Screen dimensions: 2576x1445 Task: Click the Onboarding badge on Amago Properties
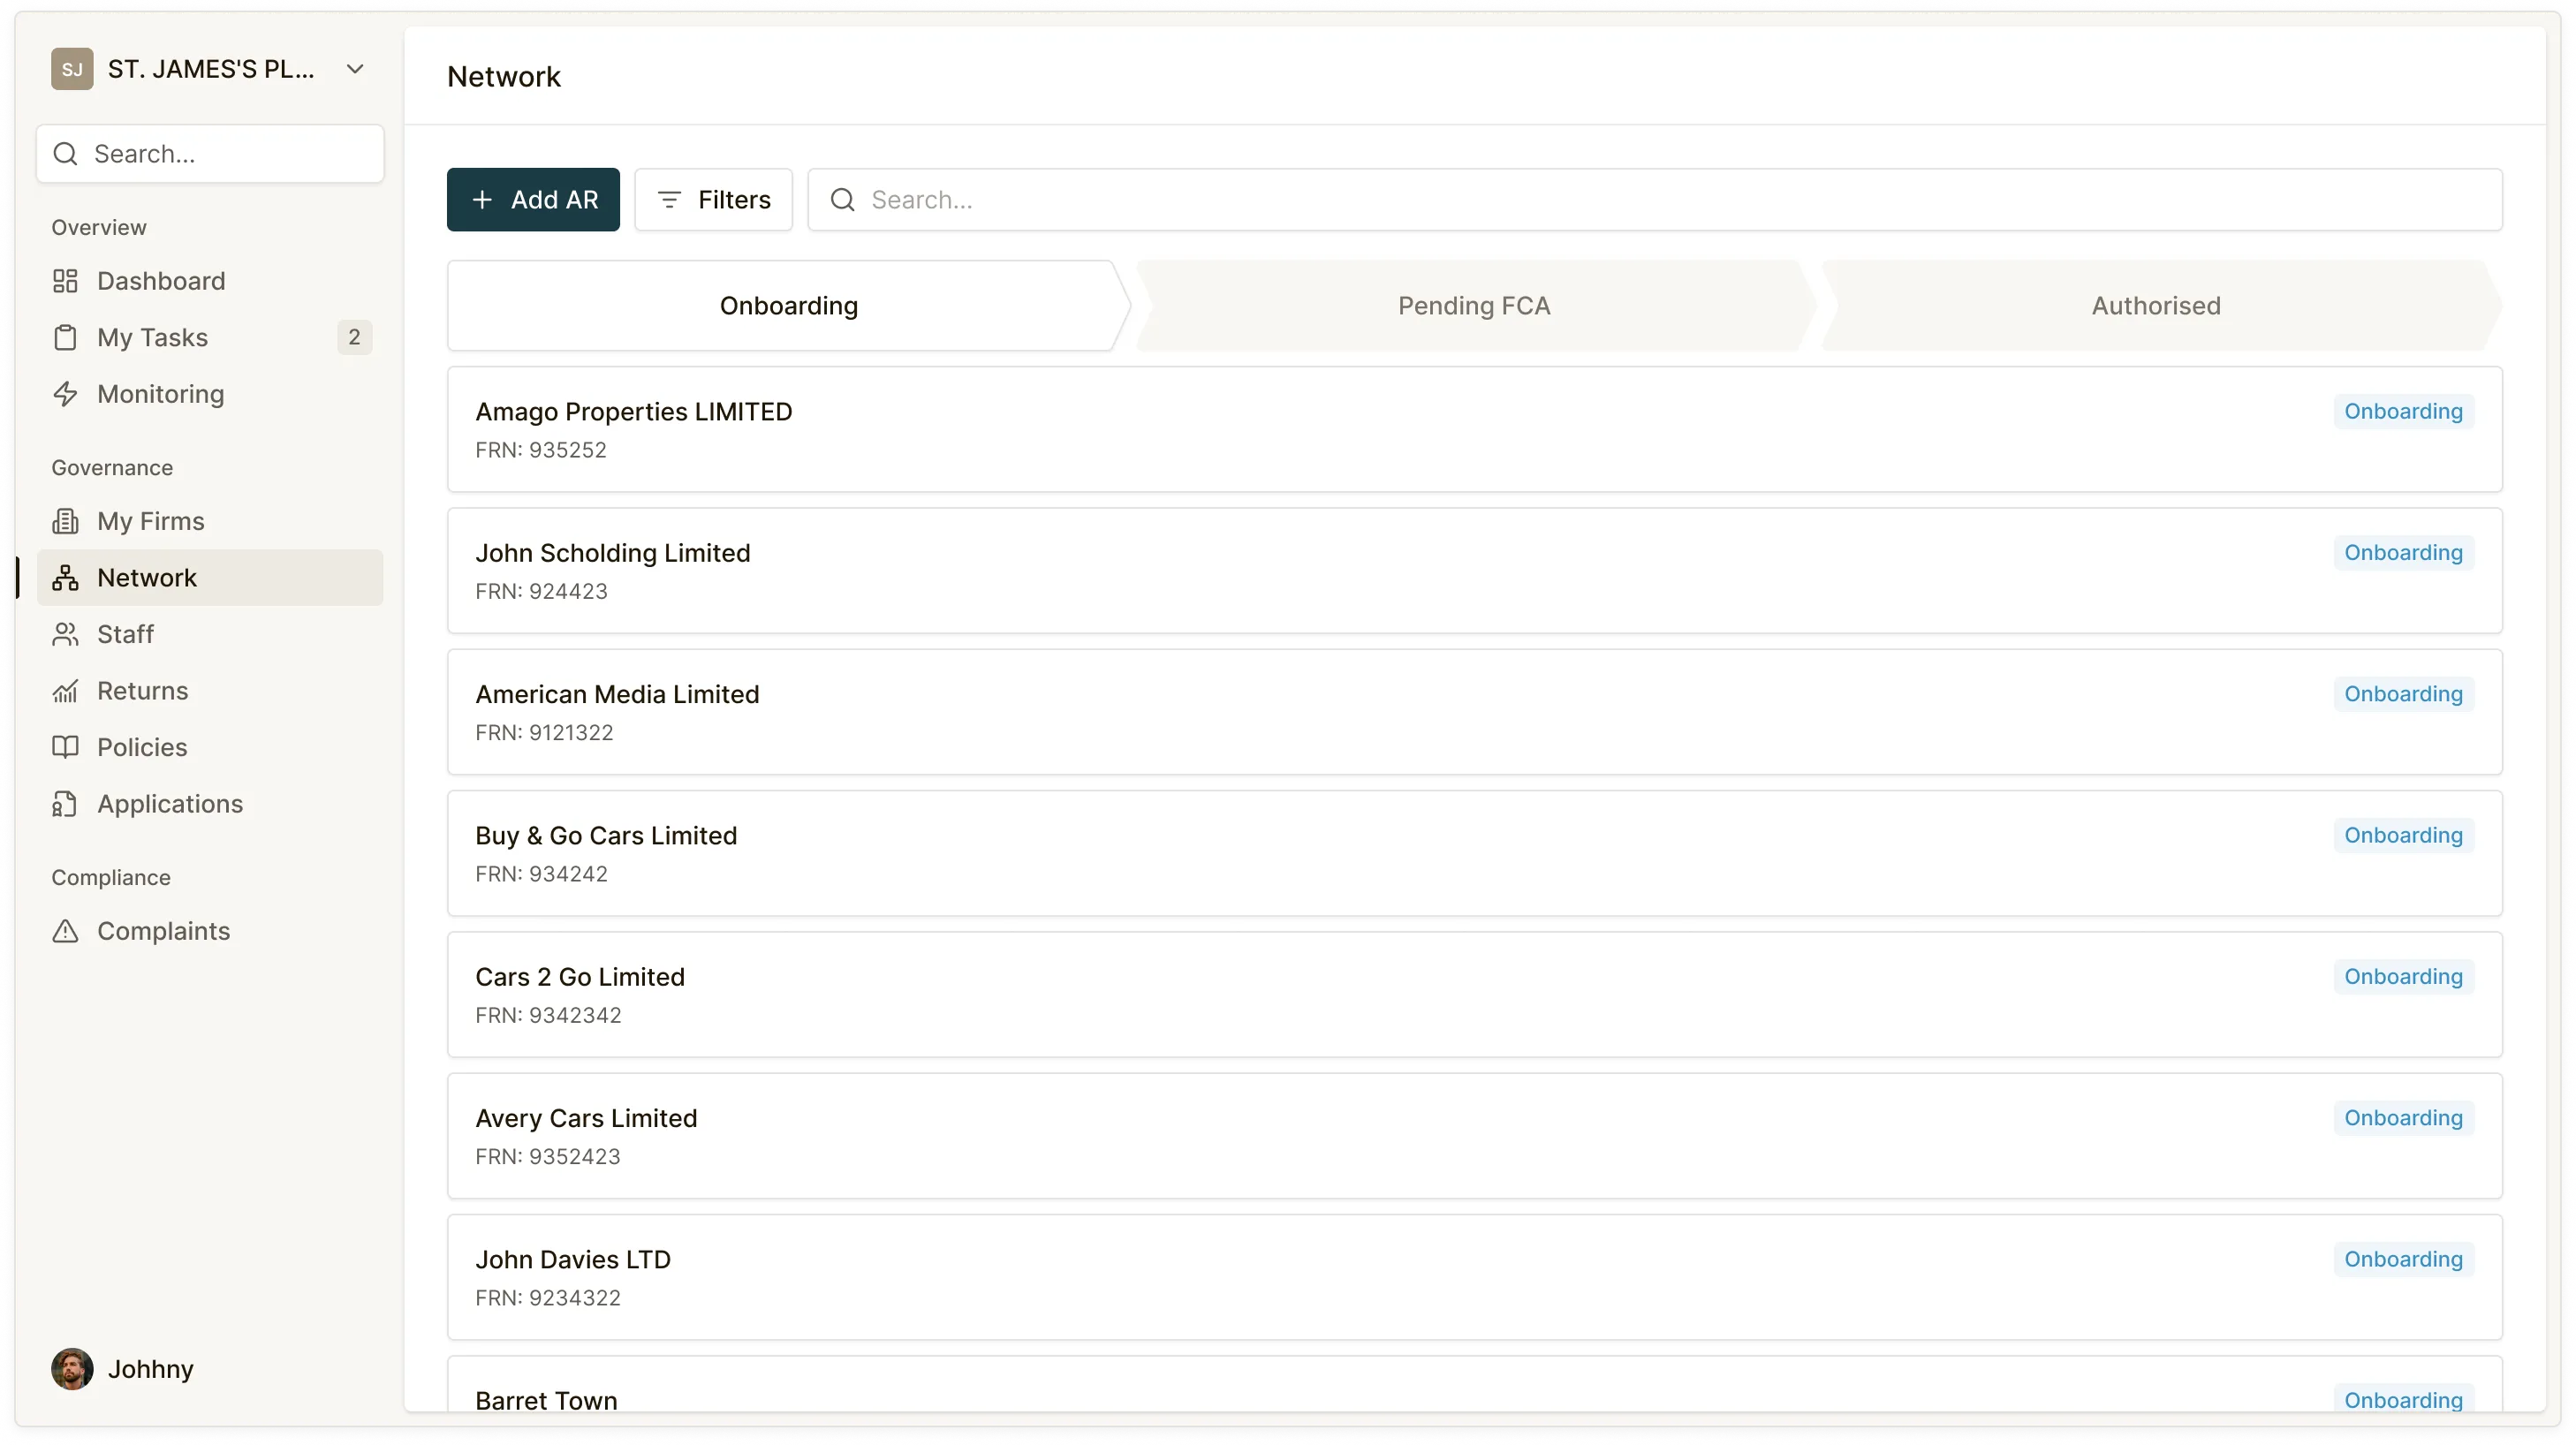tap(2402, 411)
